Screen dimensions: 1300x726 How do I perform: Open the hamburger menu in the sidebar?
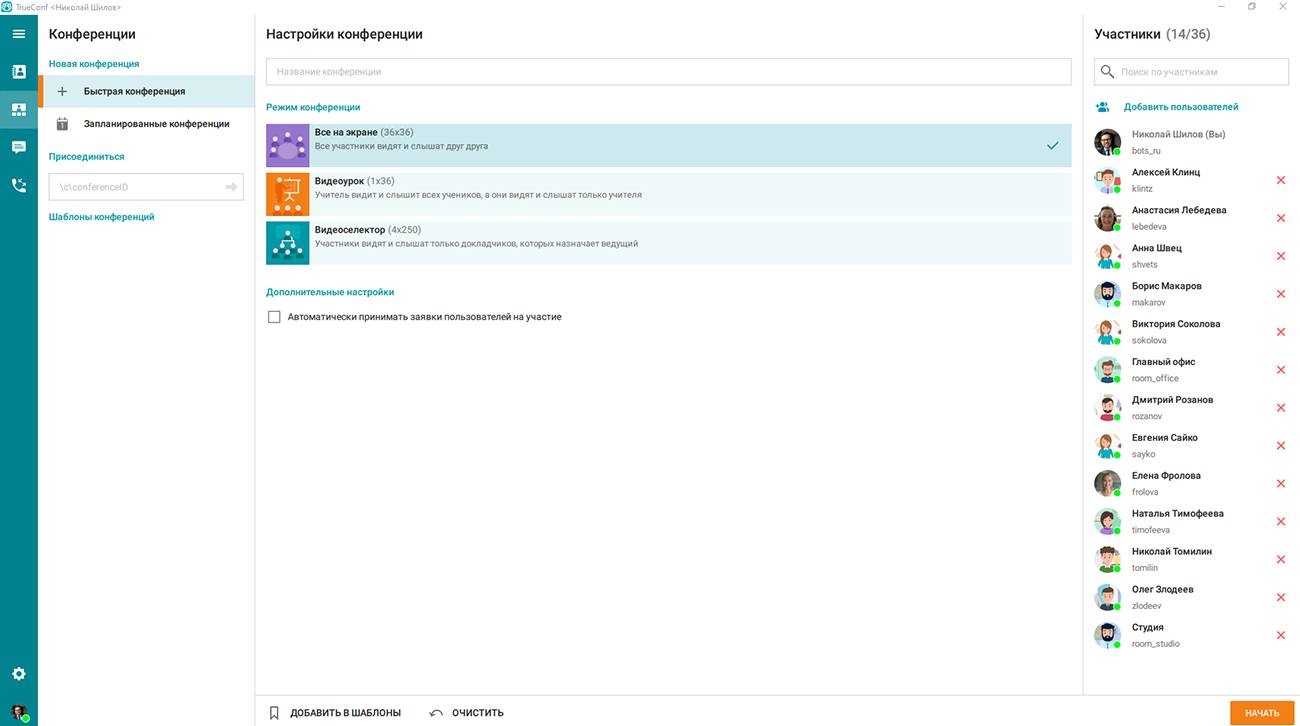pyautogui.click(x=18, y=34)
